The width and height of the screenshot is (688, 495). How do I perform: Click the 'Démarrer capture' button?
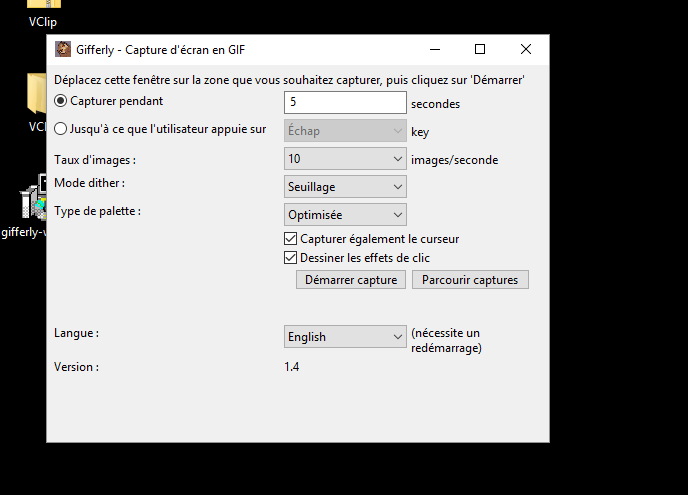tap(351, 280)
